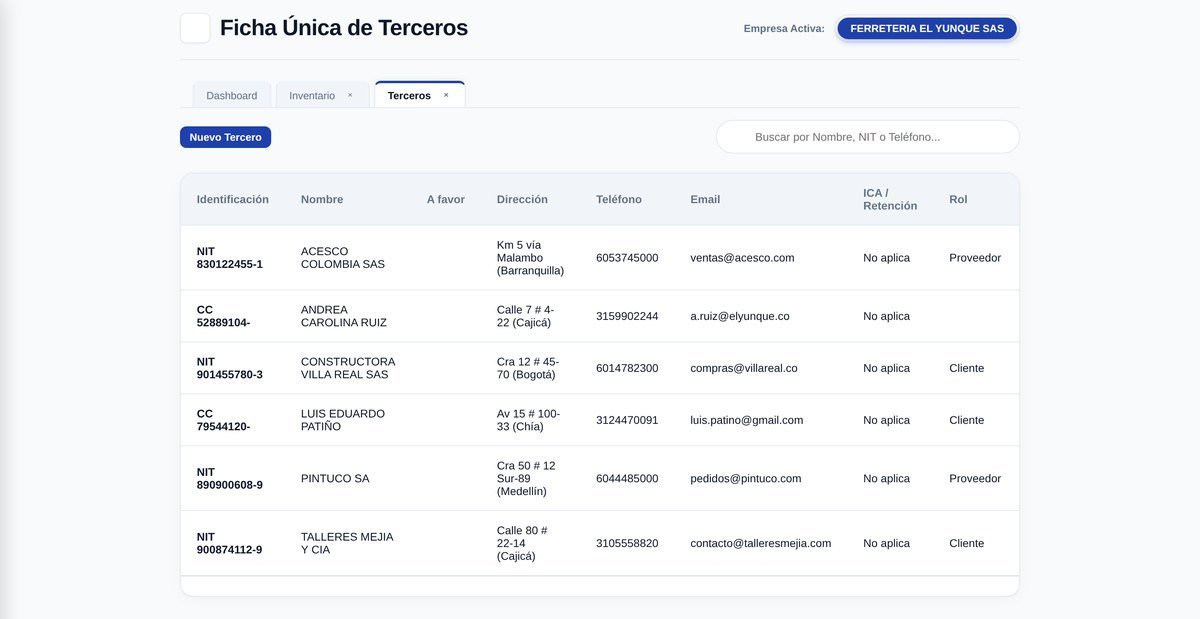Select identification NIT 901455780-3
The image size is (1200, 619).
click(230, 368)
